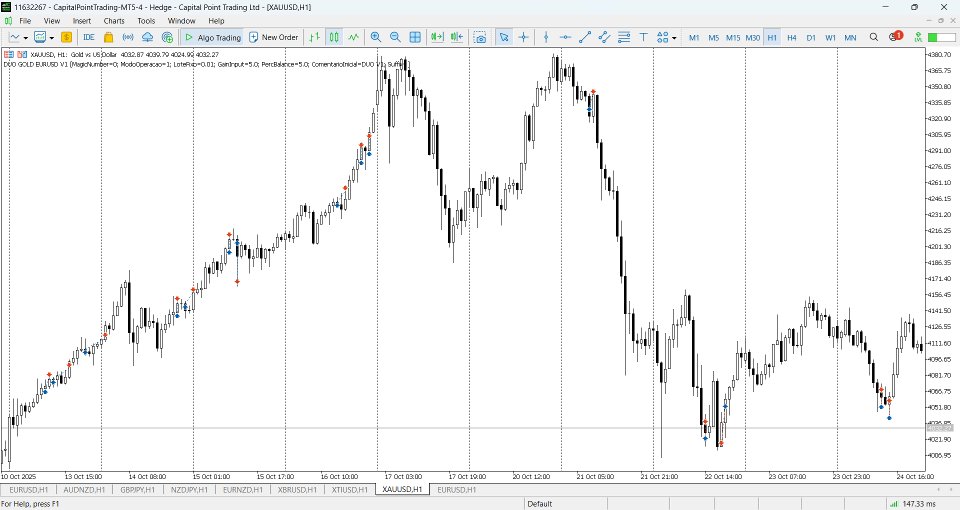Set timeframe to M15
The height and width of the screenshot is (510, 960).
(733, 37)
